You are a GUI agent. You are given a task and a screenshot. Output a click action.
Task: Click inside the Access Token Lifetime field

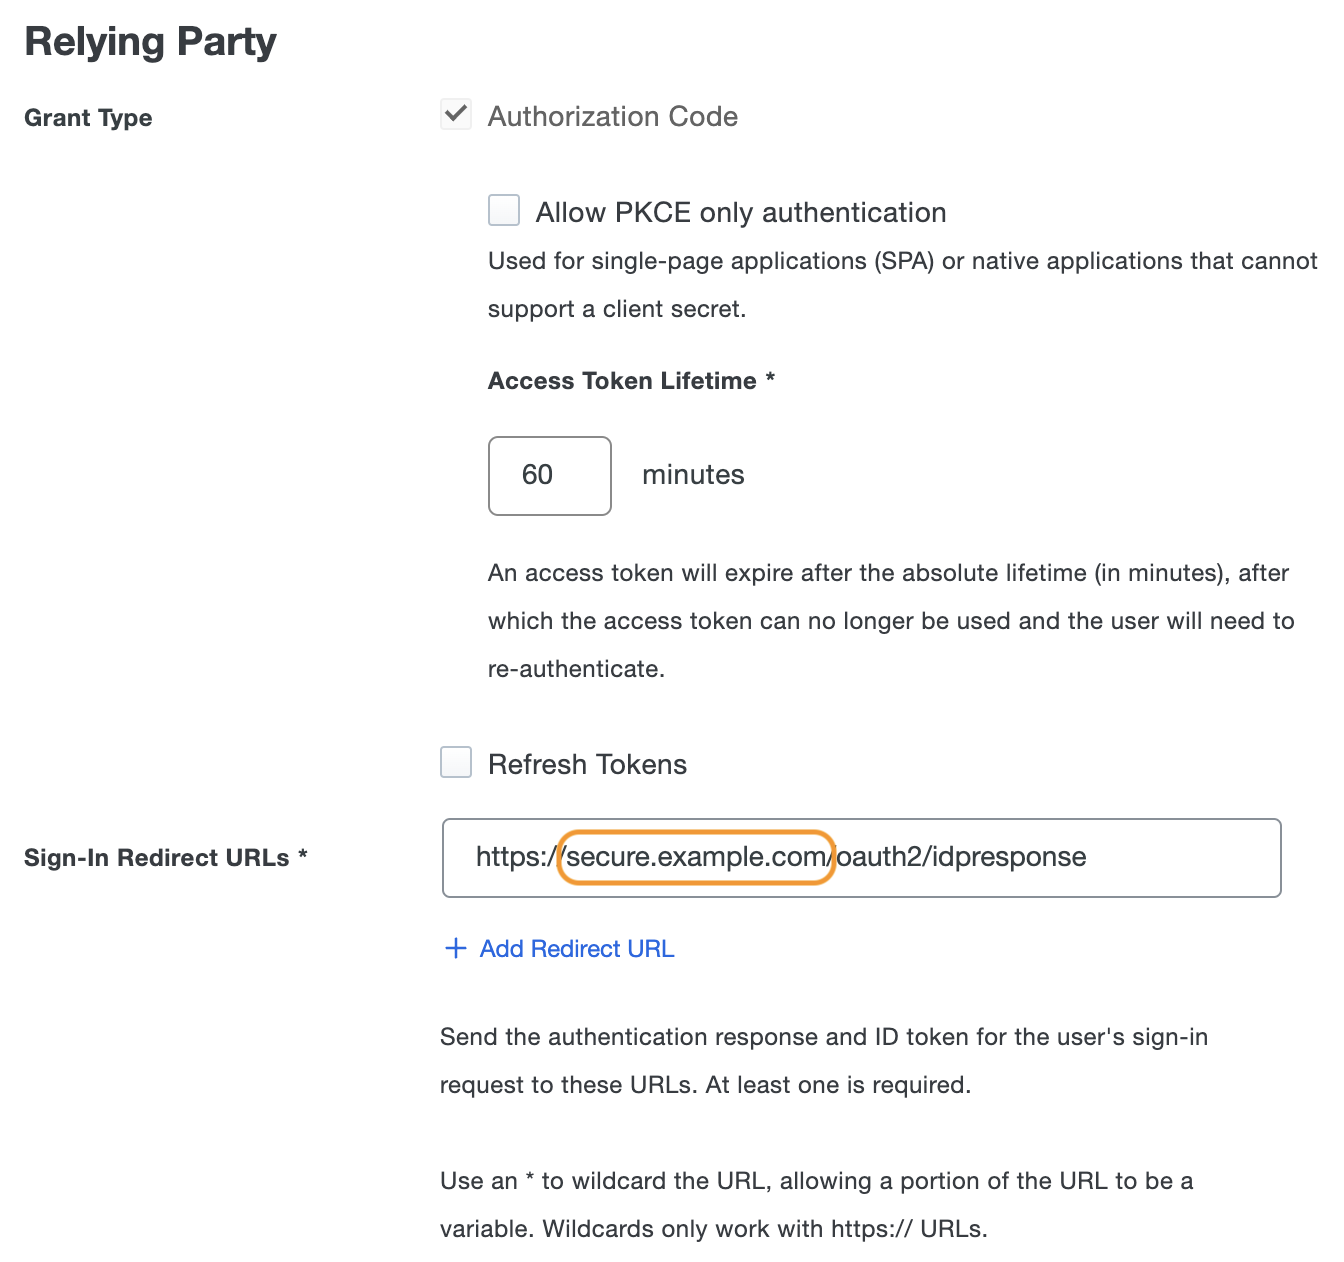click(549, 476)
